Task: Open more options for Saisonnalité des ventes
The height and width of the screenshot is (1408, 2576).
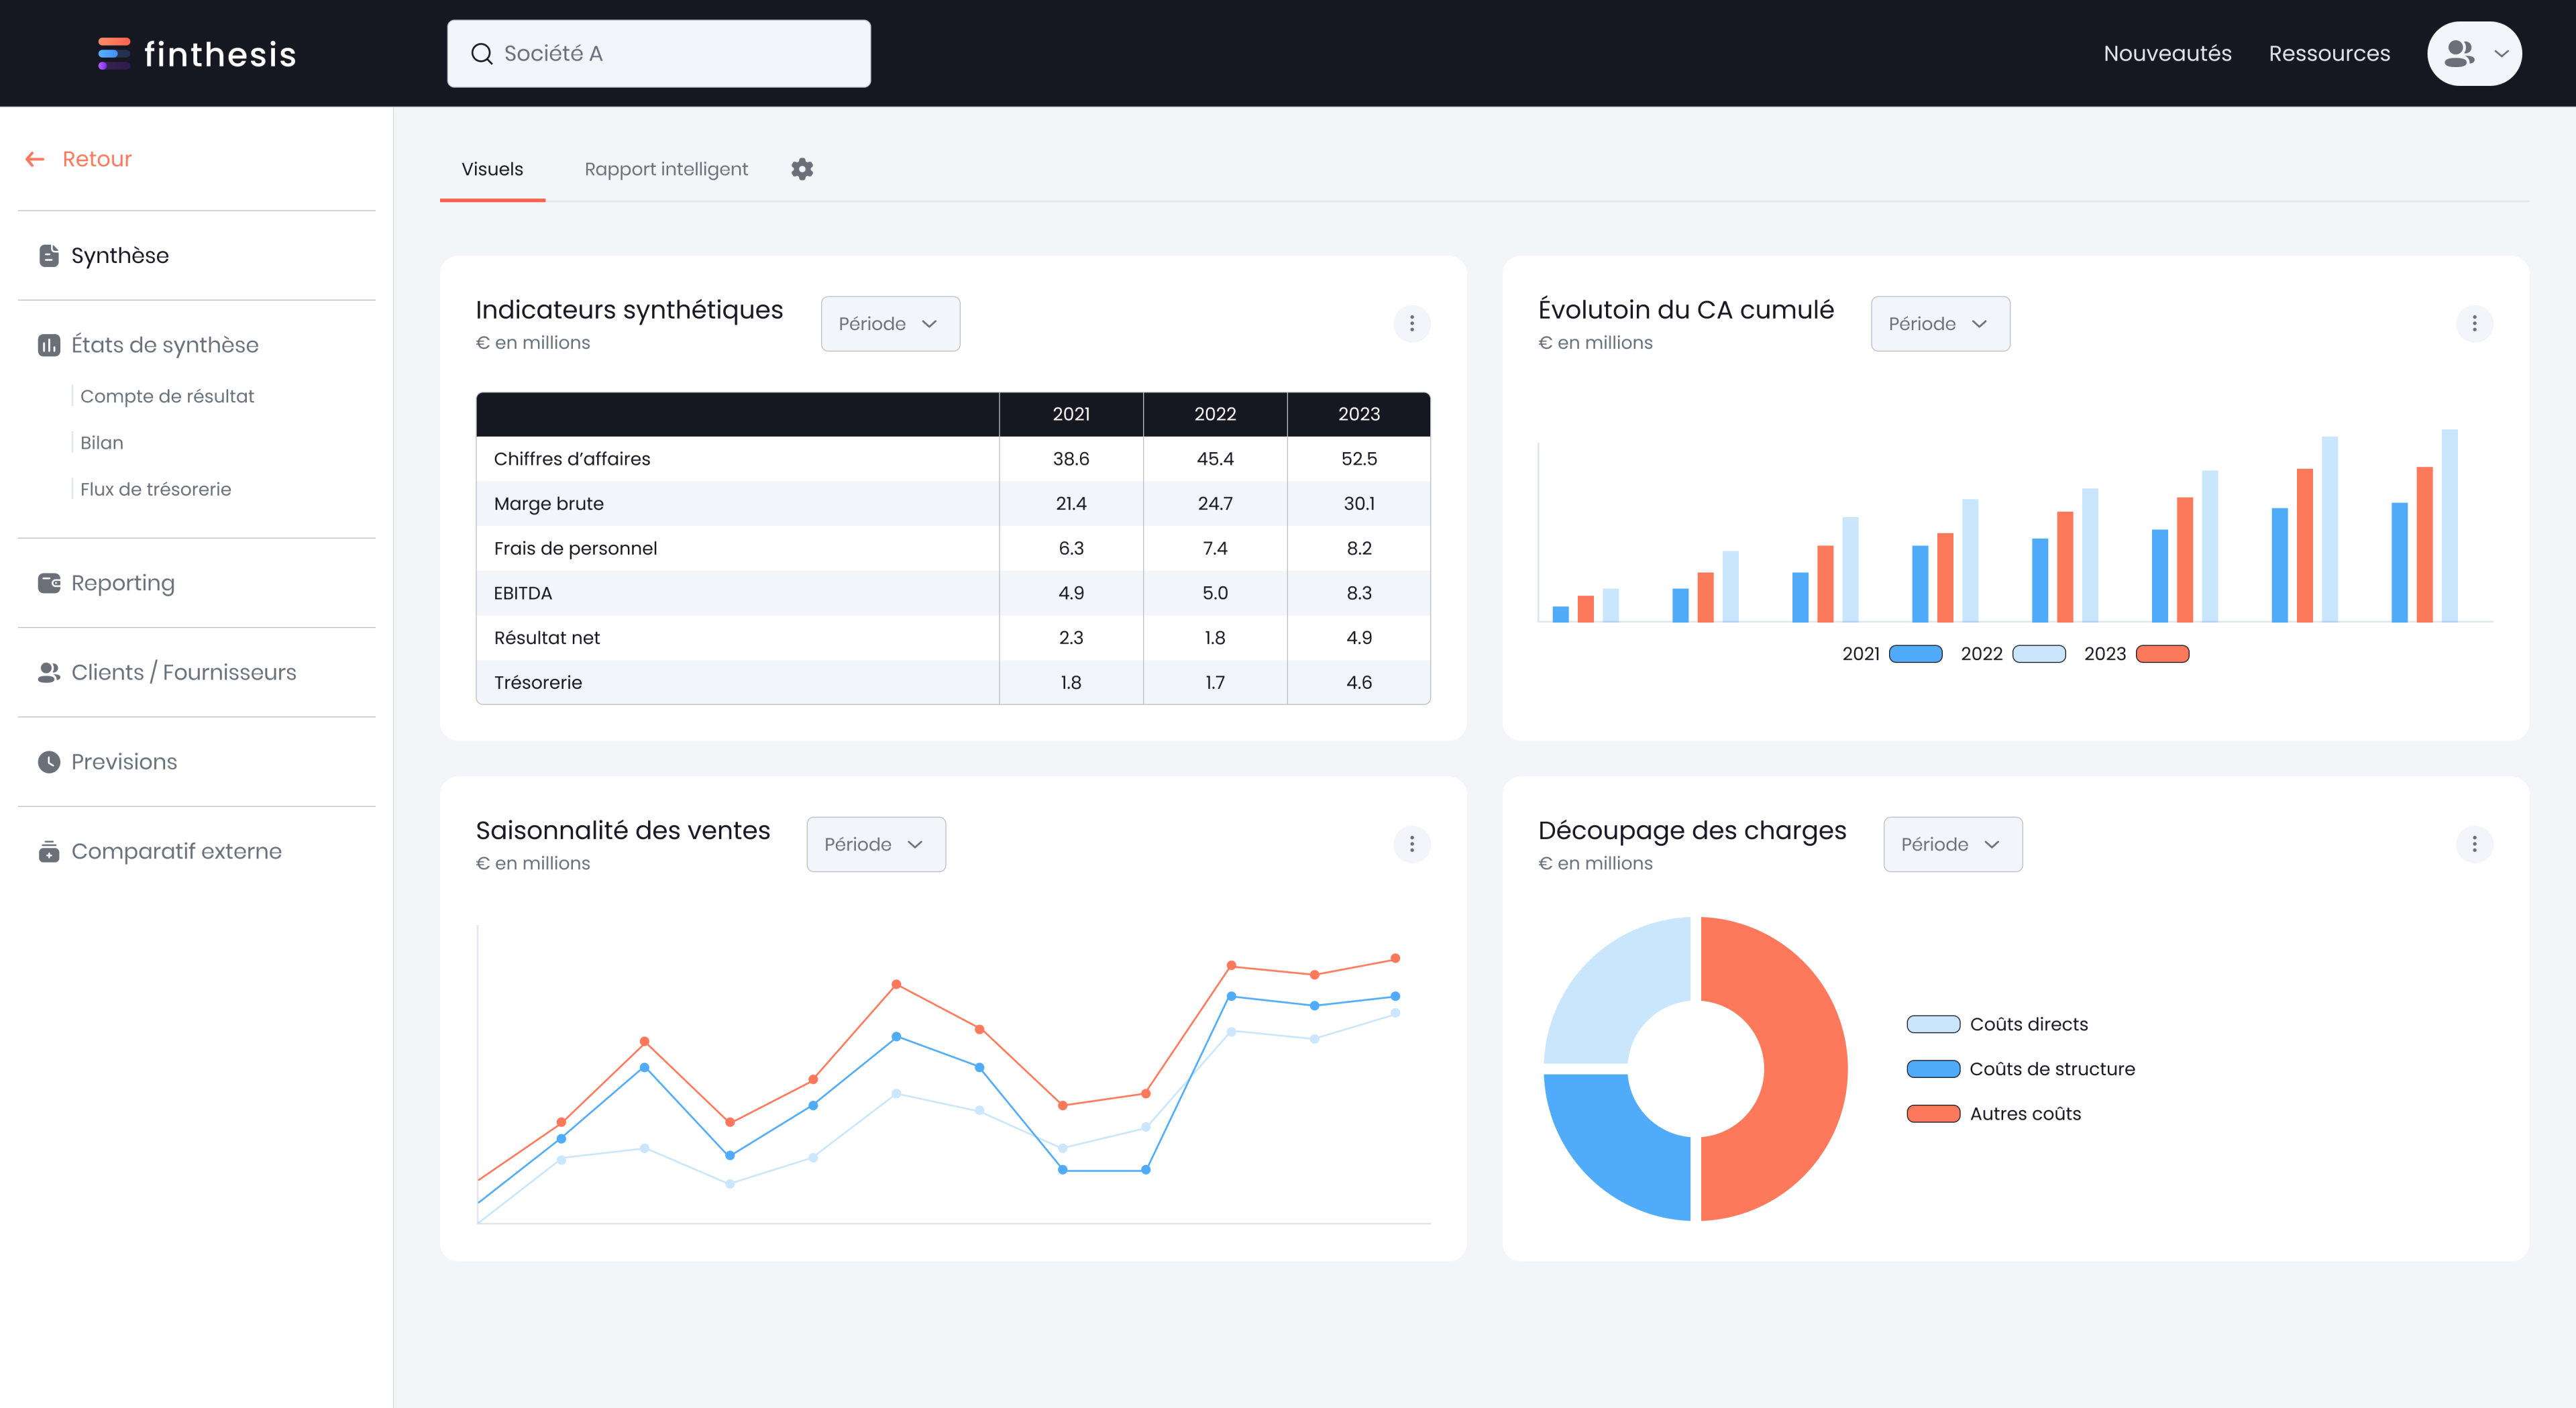Action: coord(1412,845)
